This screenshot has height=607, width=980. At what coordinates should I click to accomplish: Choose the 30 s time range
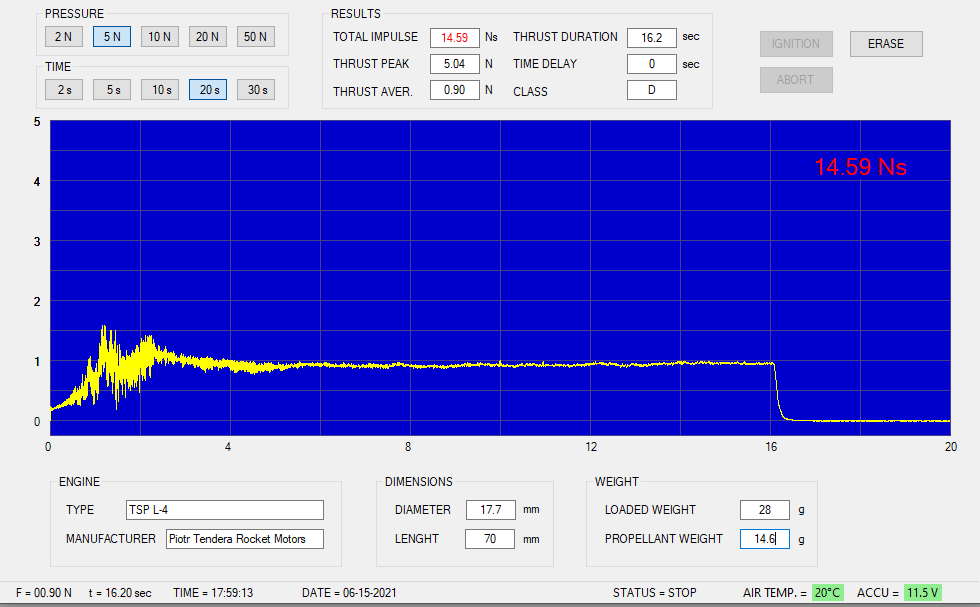click(x=256, y=90)
